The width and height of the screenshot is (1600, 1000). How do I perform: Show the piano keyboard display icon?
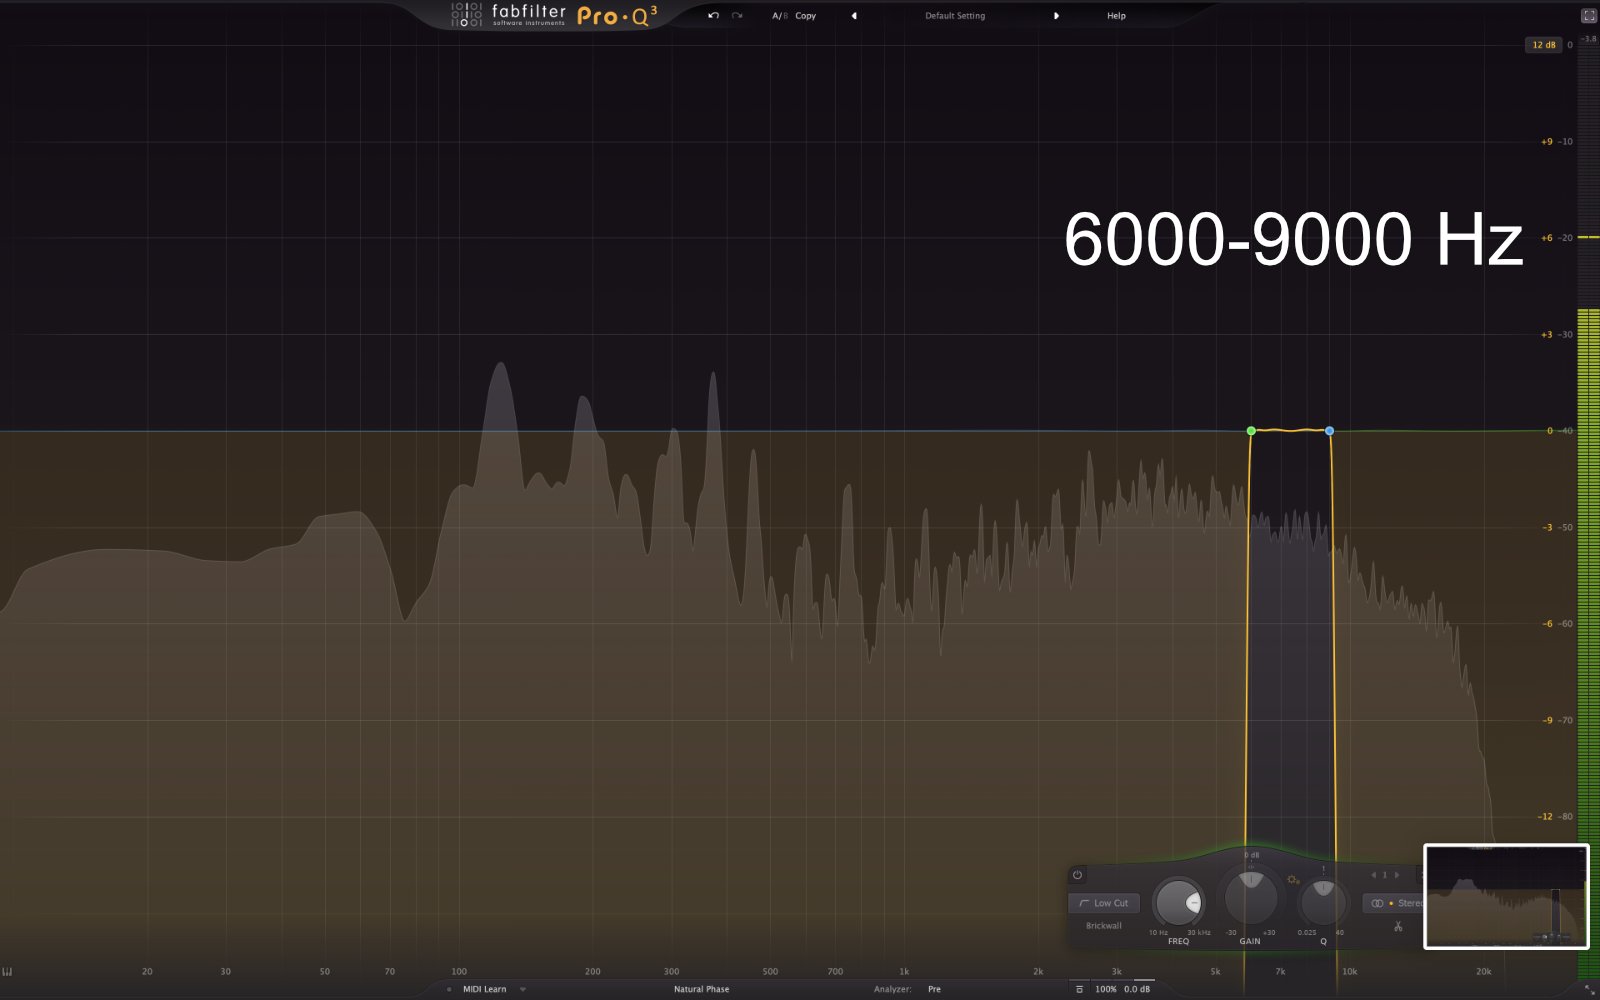[x=7, y=972]
